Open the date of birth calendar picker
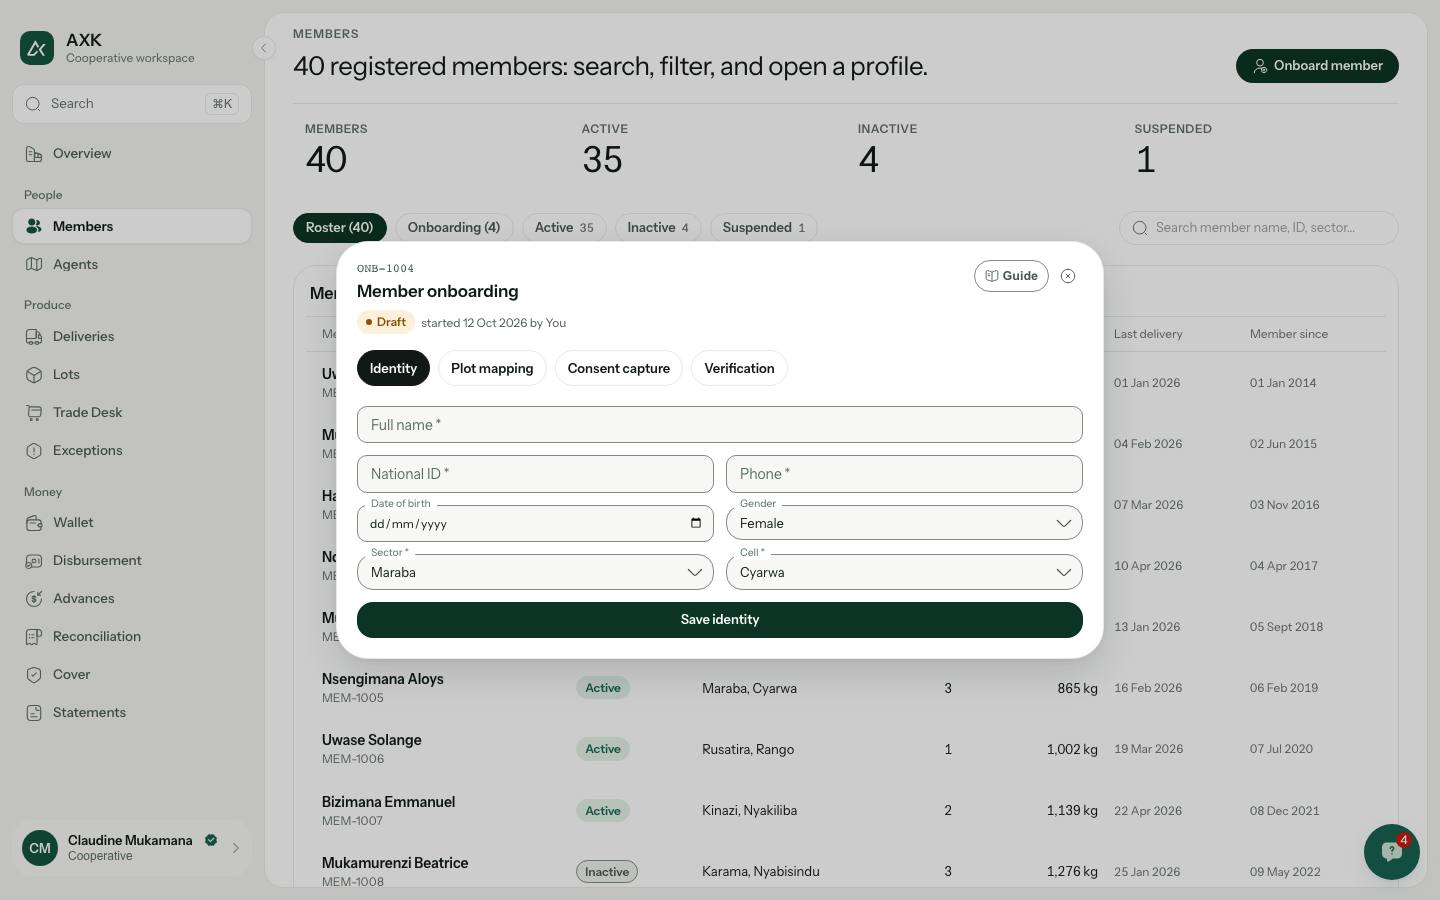Image resolution: width=1440 pixels, height=900 pixels. pos(696,523)
